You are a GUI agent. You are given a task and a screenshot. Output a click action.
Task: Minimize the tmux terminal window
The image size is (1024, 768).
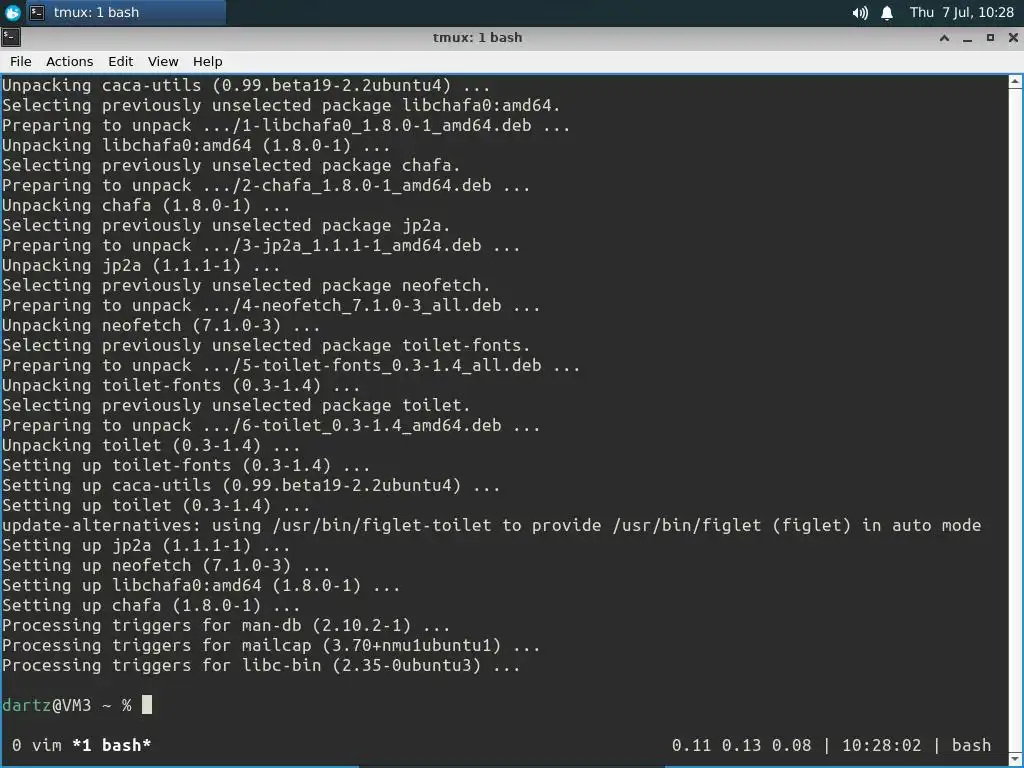click(968, 38)
